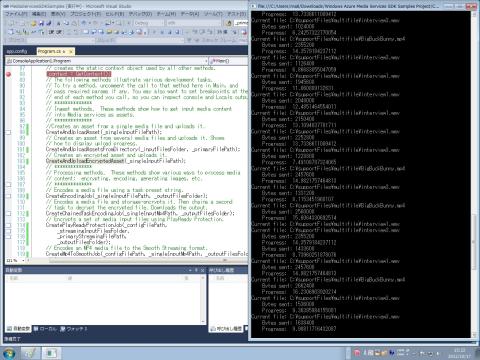Toggle the red breakpoint in editor margin
The width and height of the screenshot is (480, 360).
click(8, 74)
